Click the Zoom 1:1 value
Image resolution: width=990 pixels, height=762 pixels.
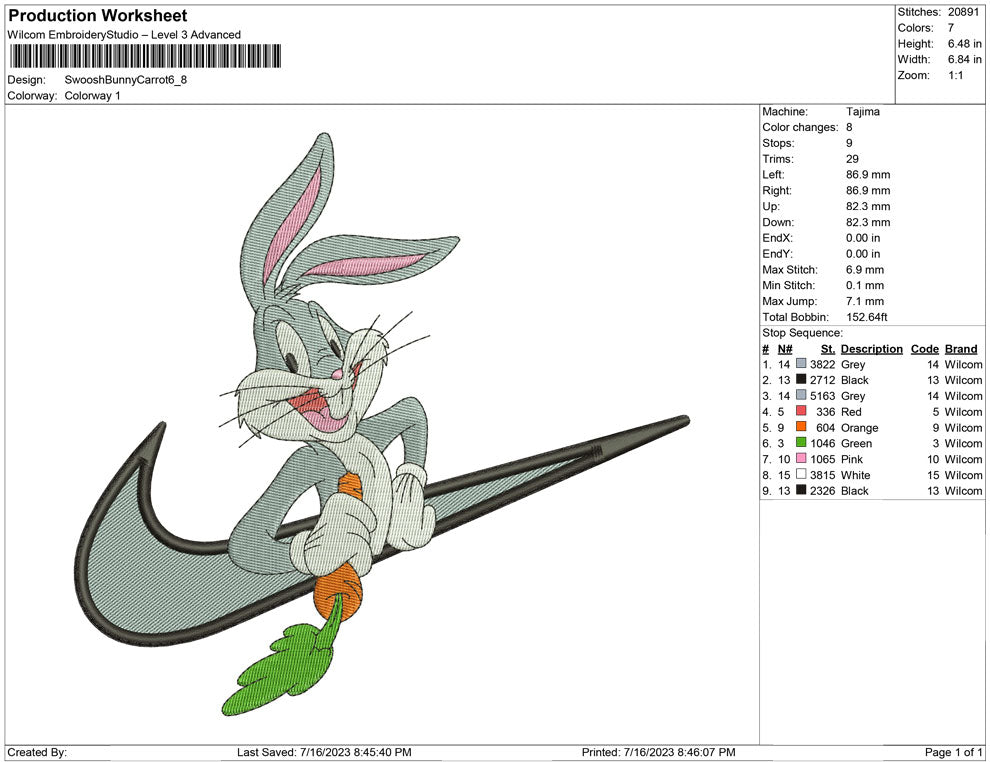[956, 75]
